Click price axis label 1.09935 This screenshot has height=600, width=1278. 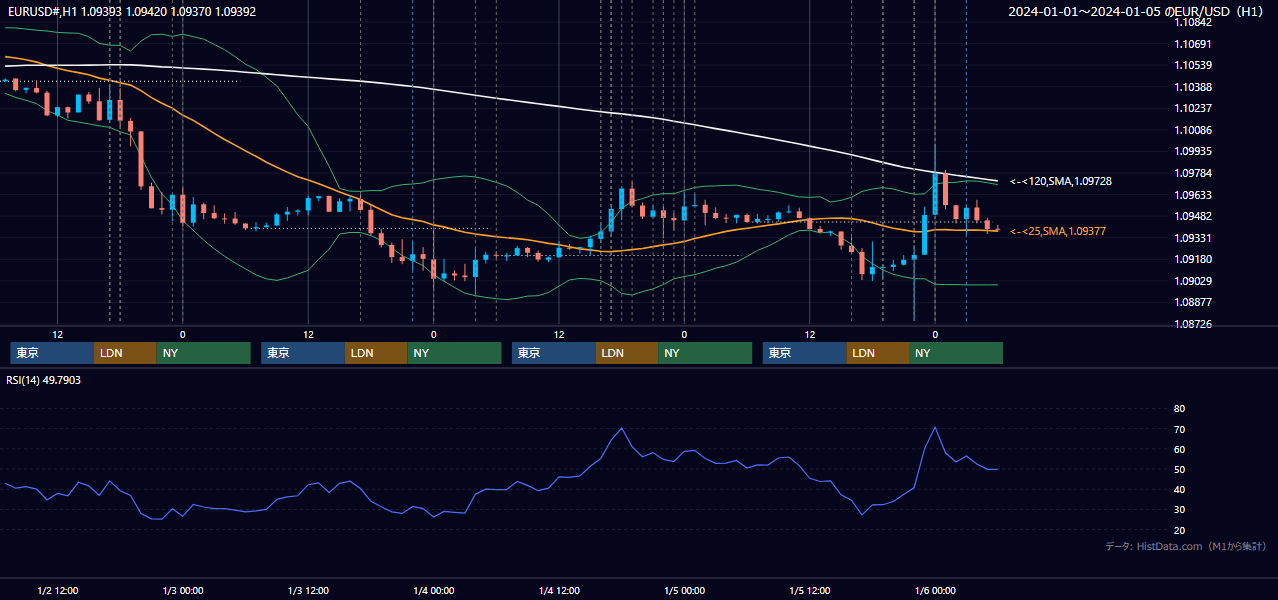tap(1192, 151)
